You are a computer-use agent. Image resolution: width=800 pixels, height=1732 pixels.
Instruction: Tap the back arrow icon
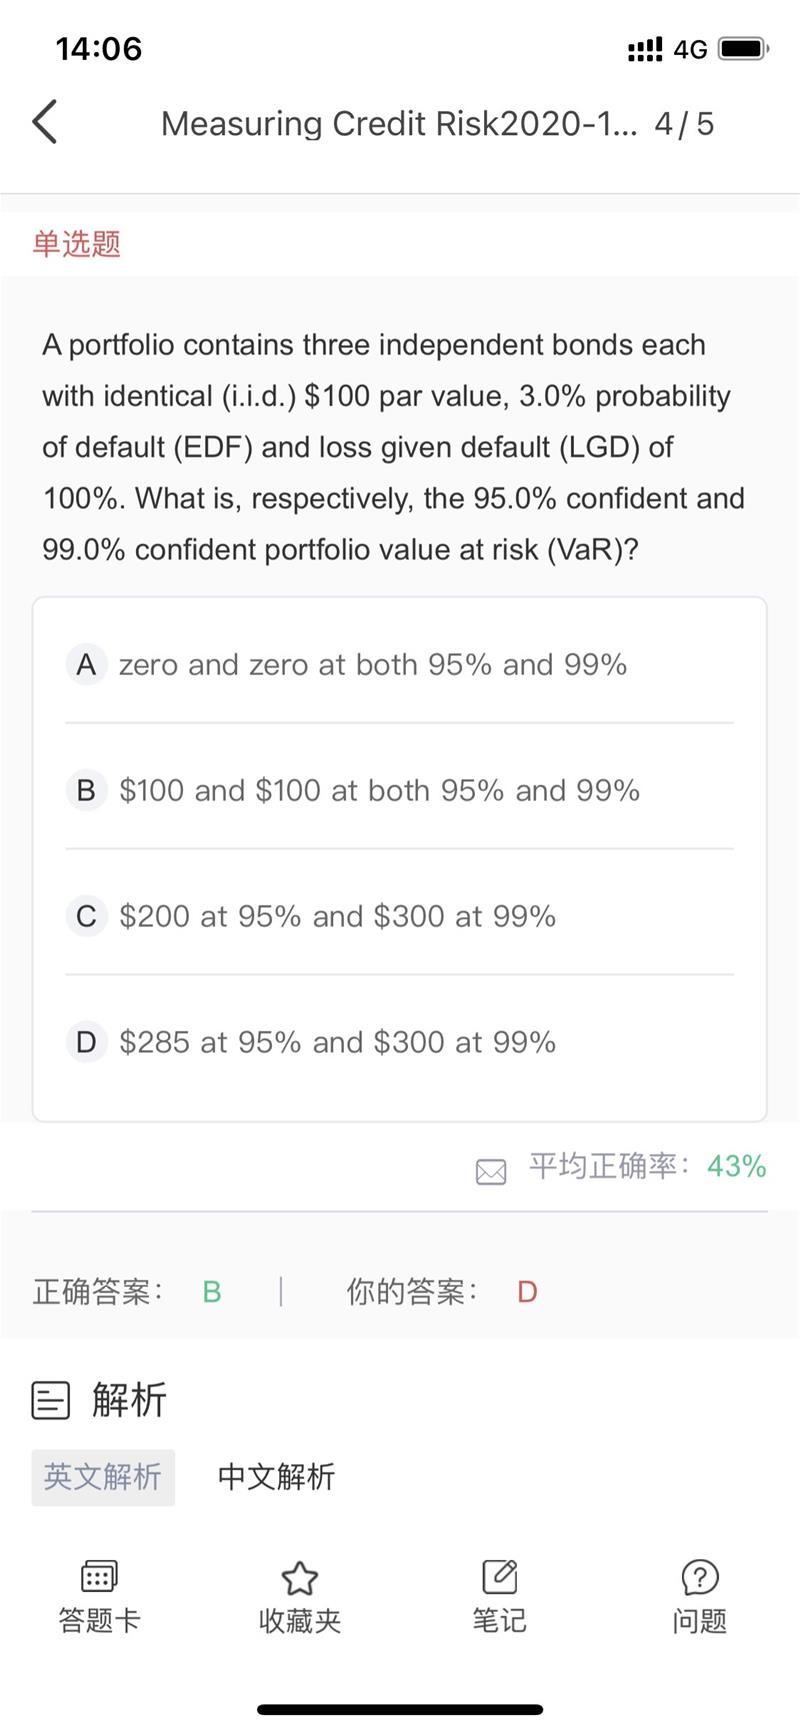click(x=45, y=122)
